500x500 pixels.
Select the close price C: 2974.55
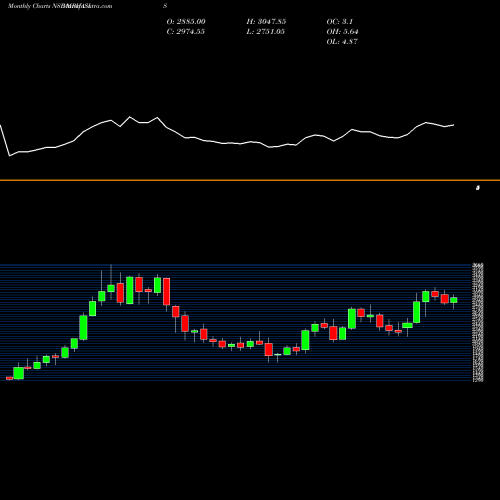tap(186, 32)
